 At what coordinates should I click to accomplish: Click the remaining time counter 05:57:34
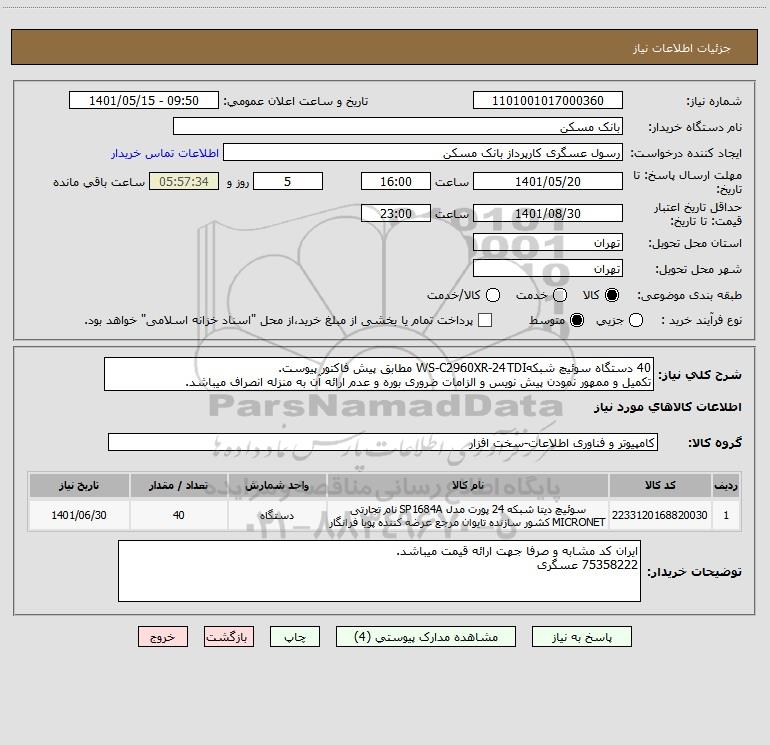[184, 181]
